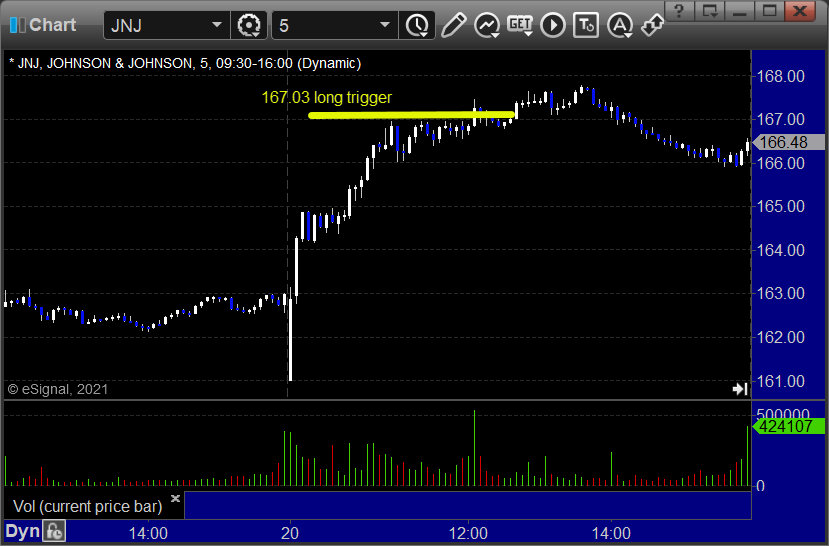The image size is (829, 546).
Task: Click the first 14:00 time axis label
Action: tap(148, 532)
